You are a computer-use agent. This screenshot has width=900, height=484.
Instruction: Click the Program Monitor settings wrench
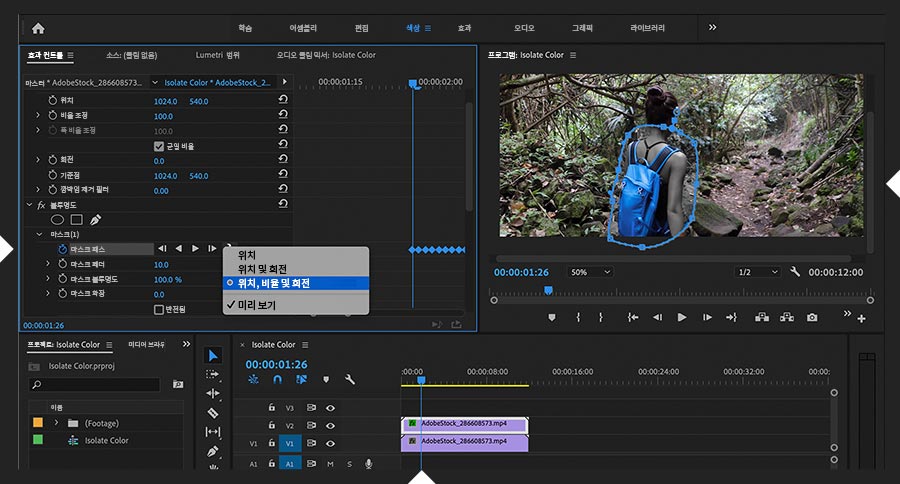click(795, 272)
